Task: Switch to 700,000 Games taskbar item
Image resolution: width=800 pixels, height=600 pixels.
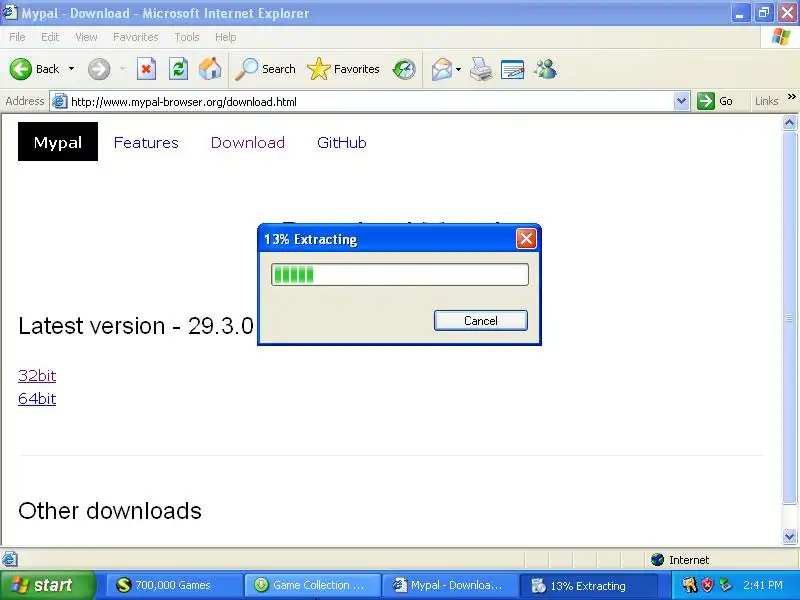Action: 174,585
